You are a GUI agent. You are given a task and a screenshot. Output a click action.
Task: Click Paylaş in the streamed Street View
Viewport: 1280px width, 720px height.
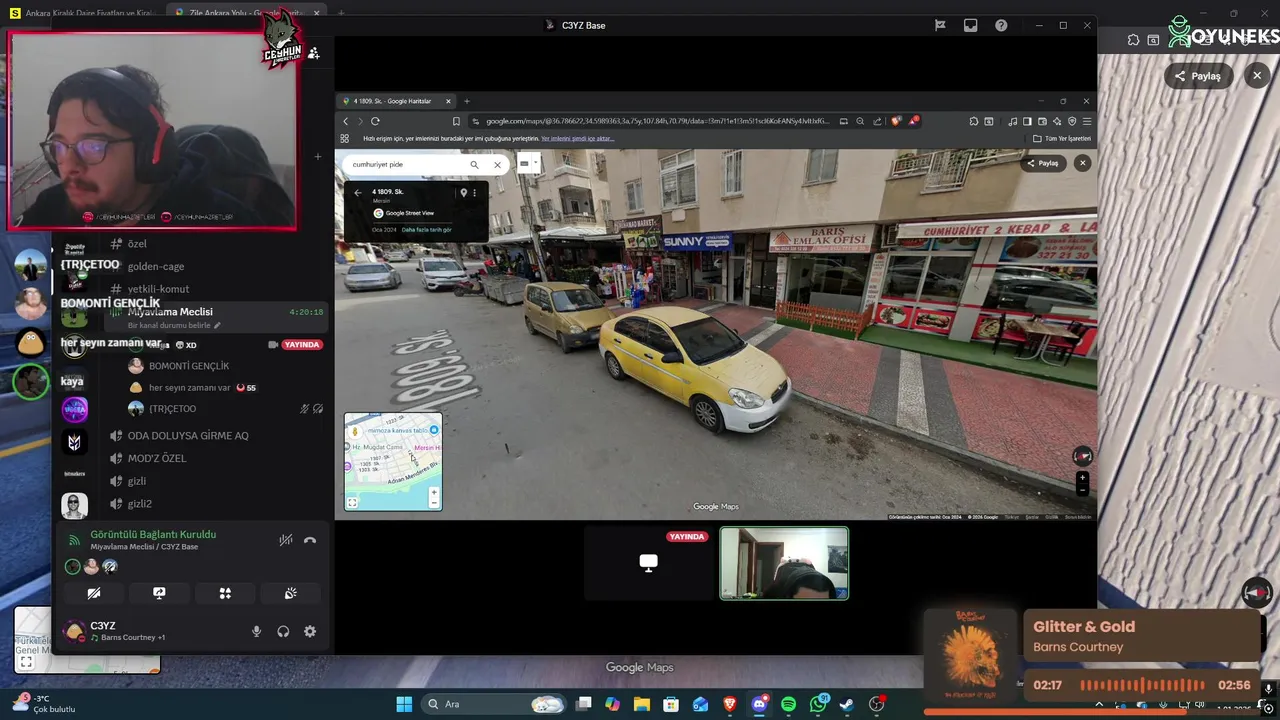pyautogui.click(x=1043, y=163)
